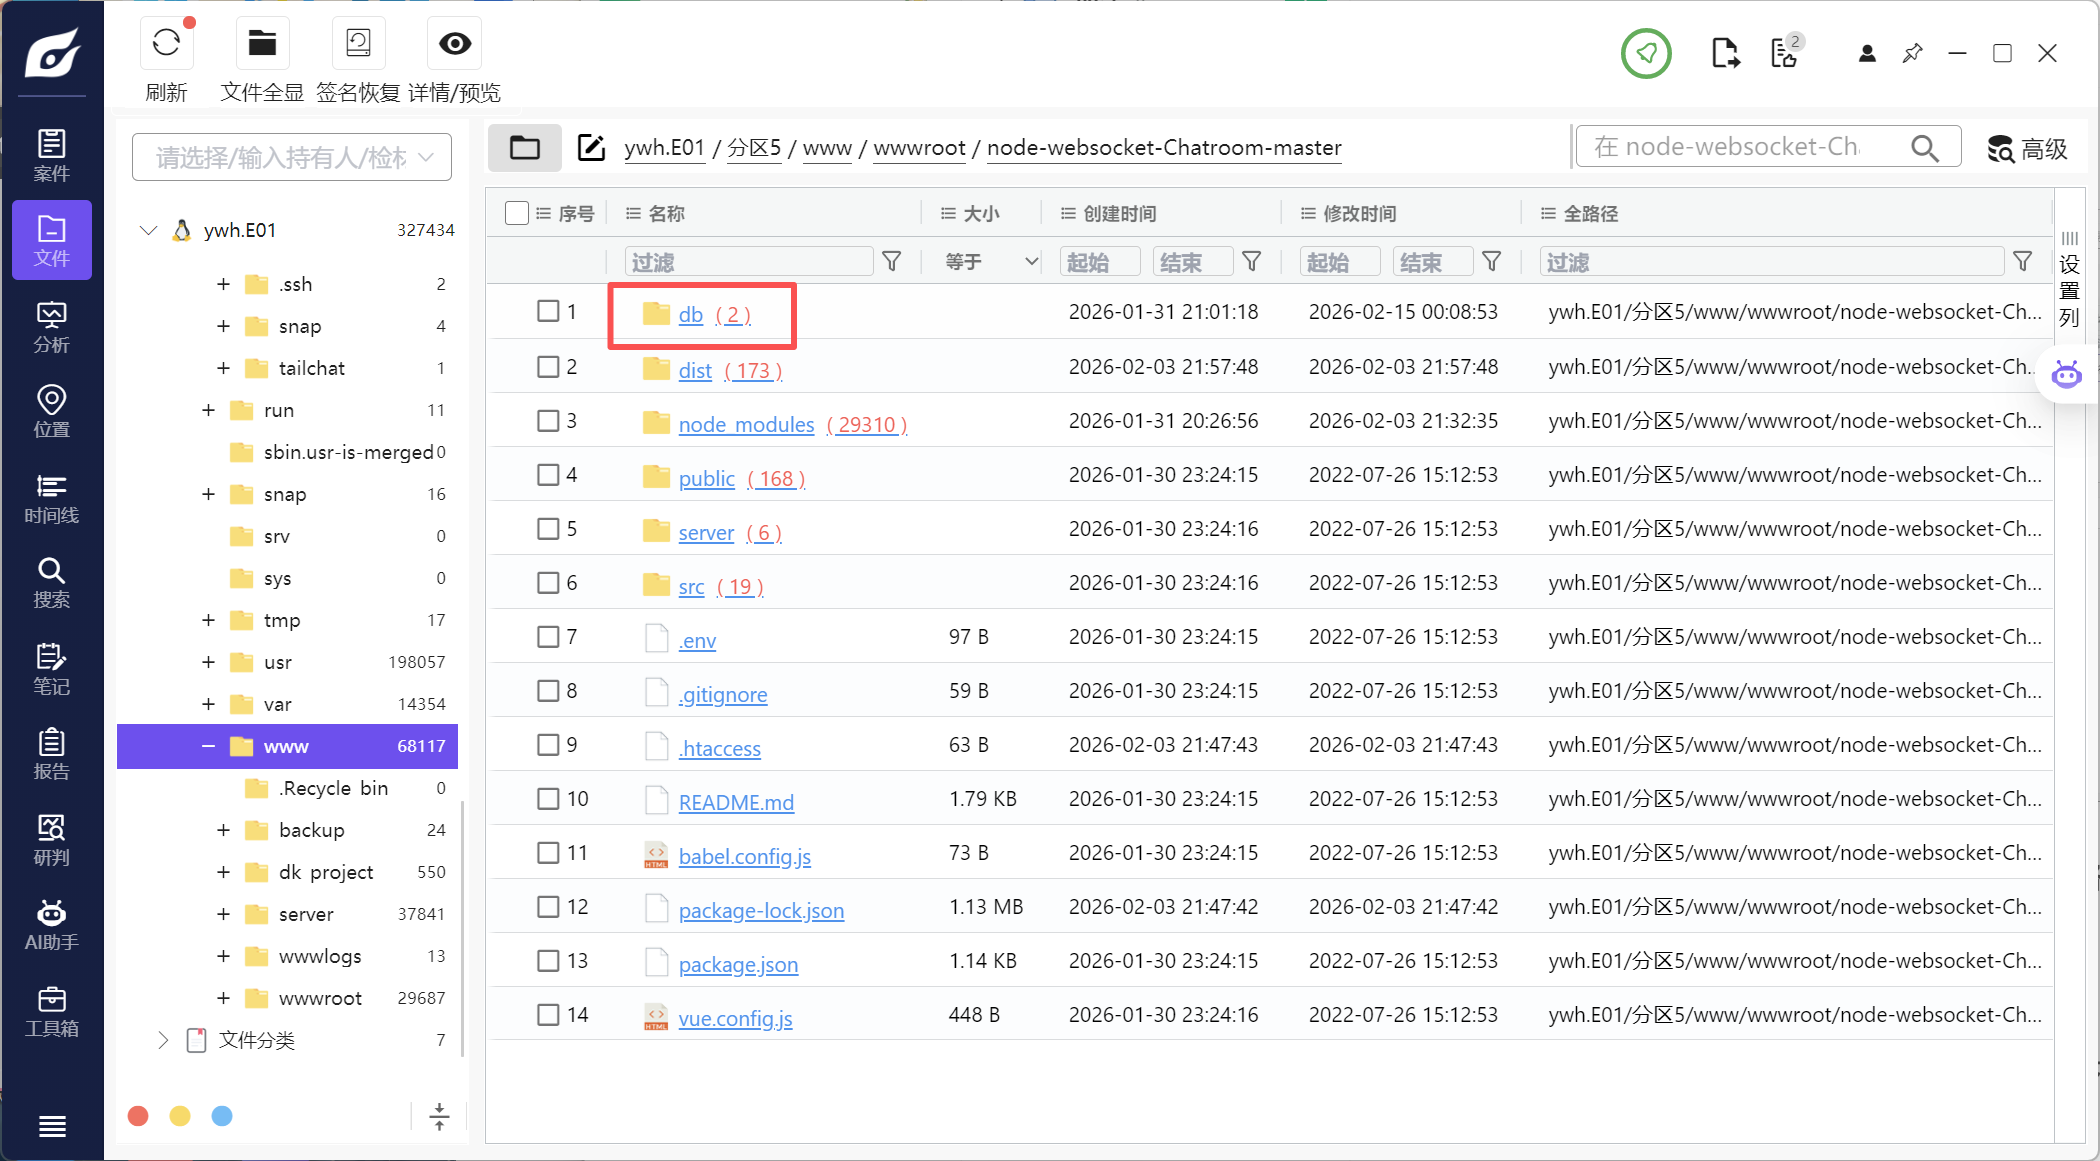
Task: Click the edit path pencil icon
Action: [x=592, y=148]
